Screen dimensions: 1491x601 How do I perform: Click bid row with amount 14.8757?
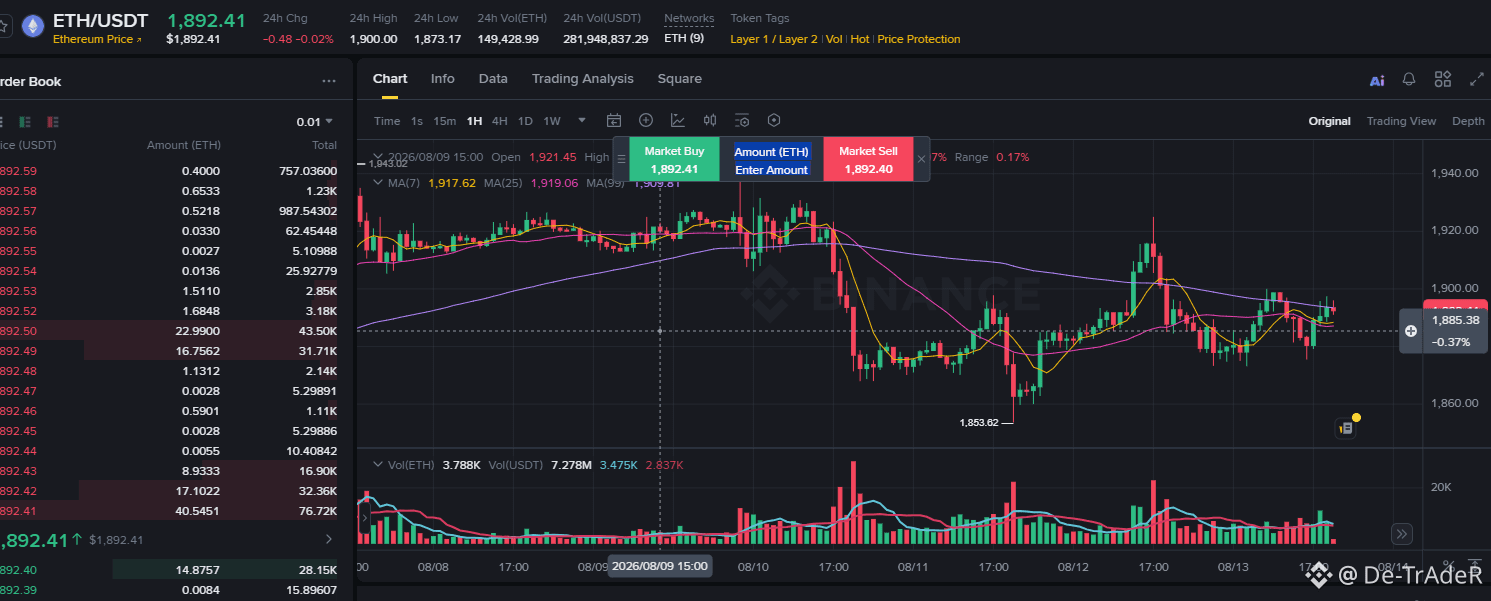pos(169,570)
